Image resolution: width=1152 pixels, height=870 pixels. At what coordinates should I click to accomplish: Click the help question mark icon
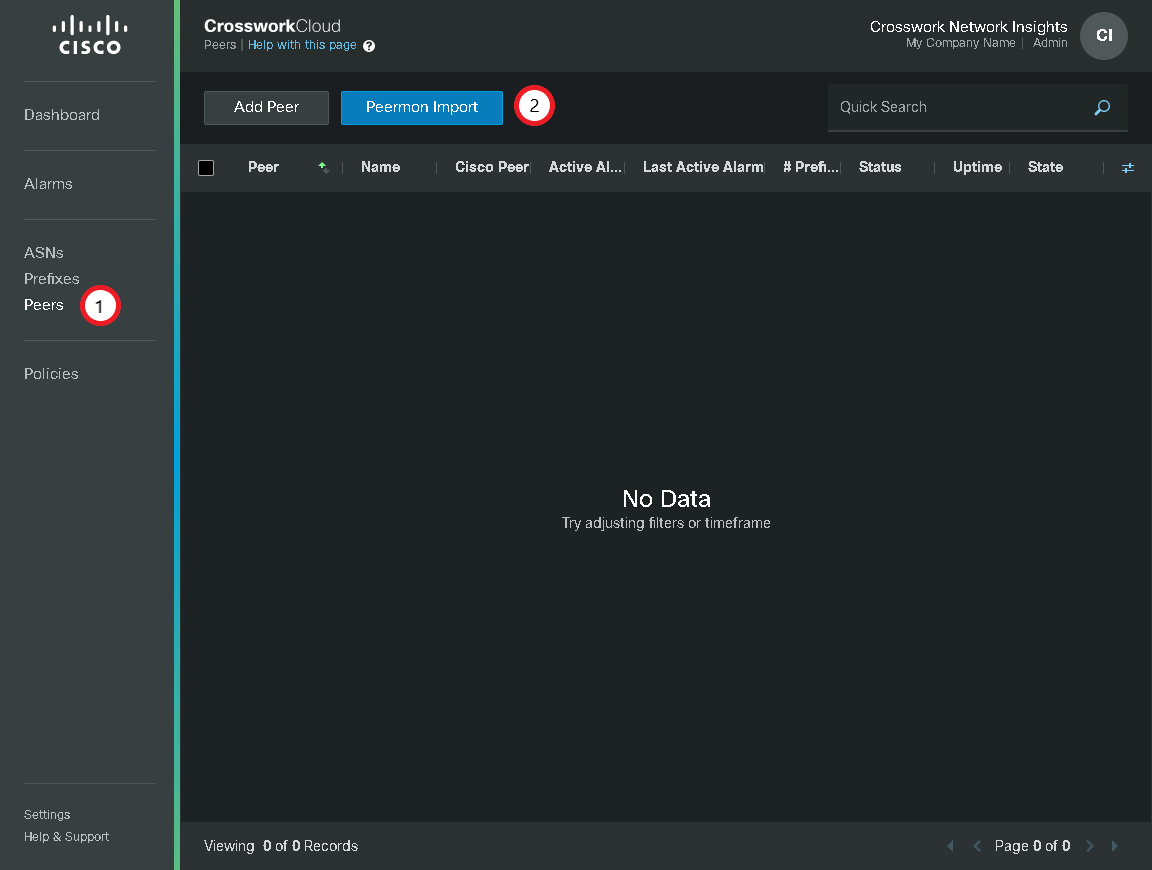pos(369,45)
